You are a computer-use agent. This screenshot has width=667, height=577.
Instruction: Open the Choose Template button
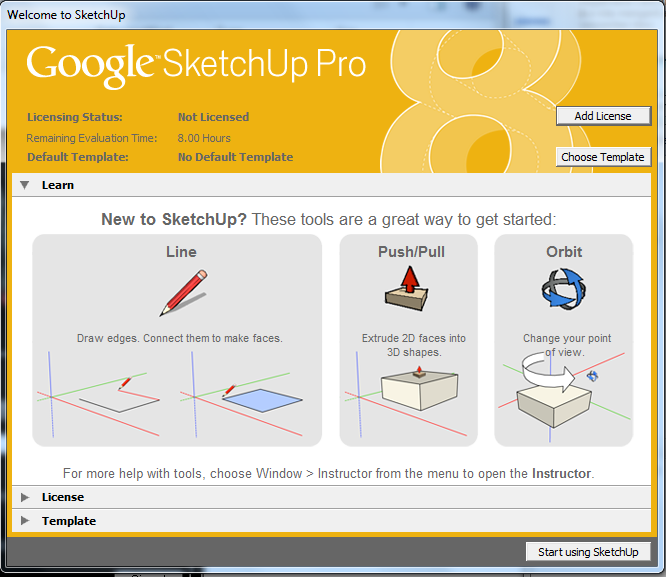pyautogui.click(x=603, y=157)
